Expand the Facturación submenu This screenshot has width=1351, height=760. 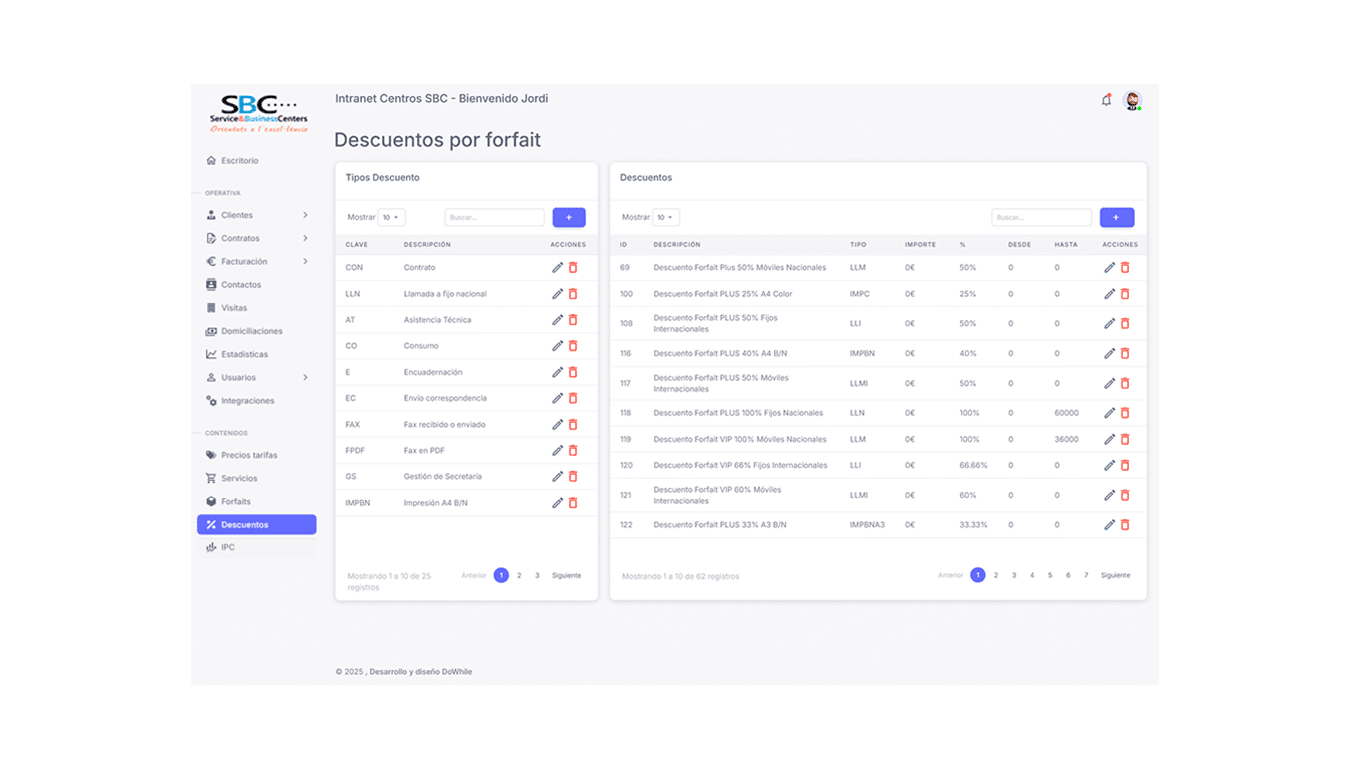[305, 261]
